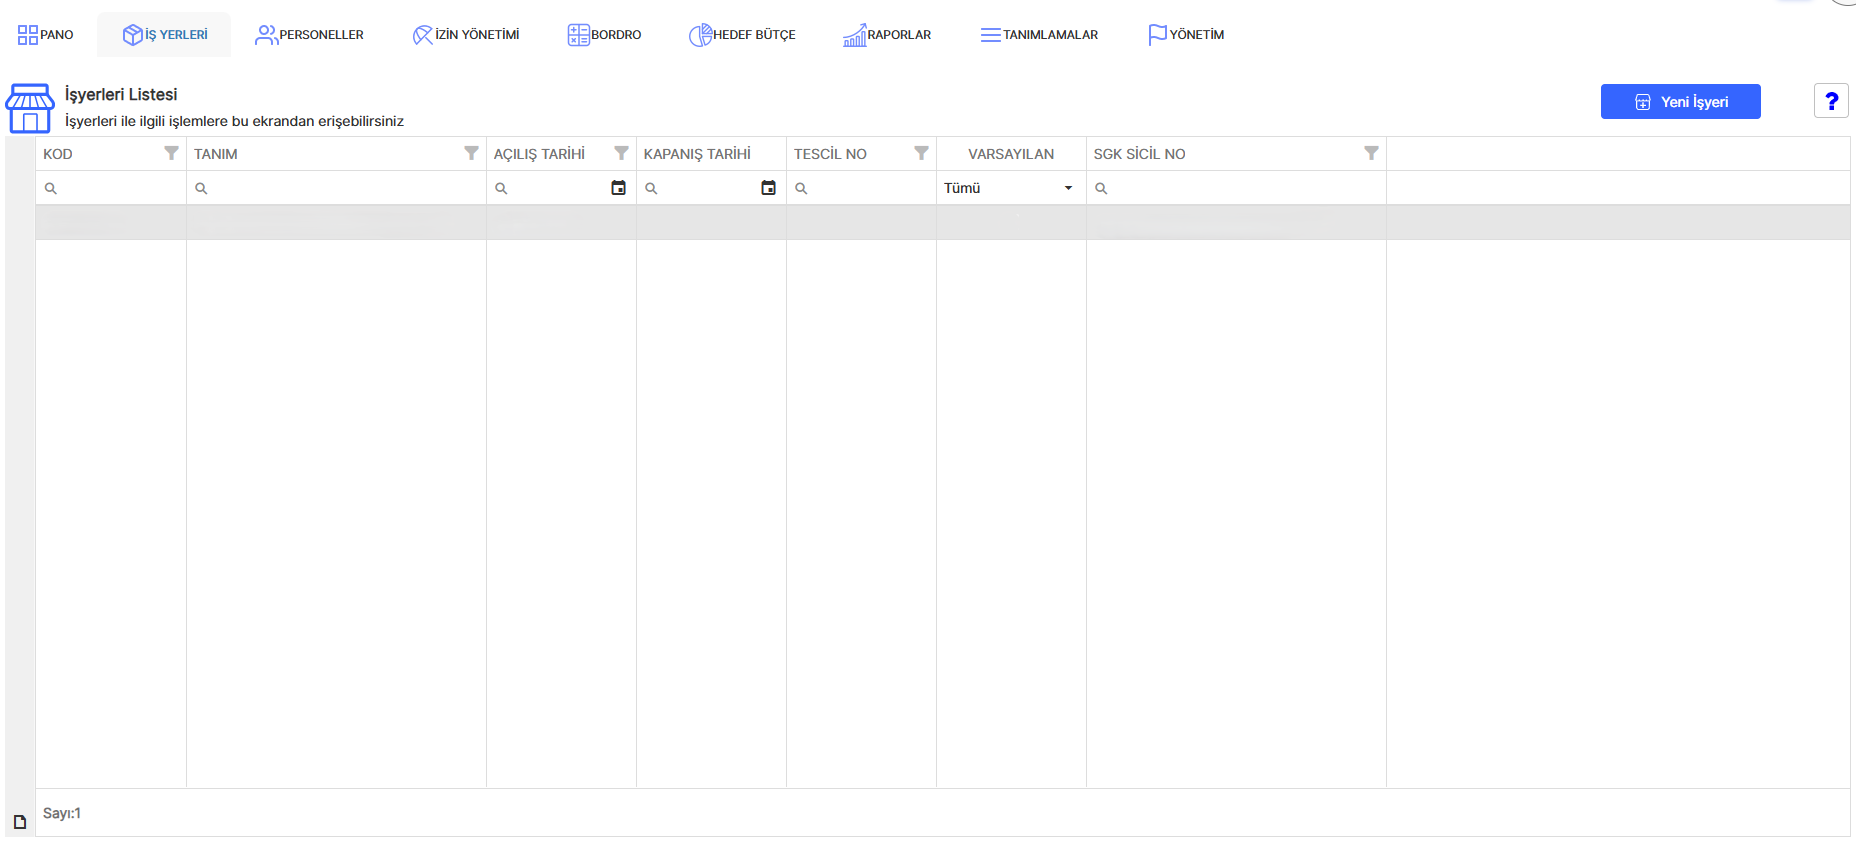1856x852 pixels.
Task: Click the storefront icon beside İşyerleri Listesi
Action: coord(30,108)
